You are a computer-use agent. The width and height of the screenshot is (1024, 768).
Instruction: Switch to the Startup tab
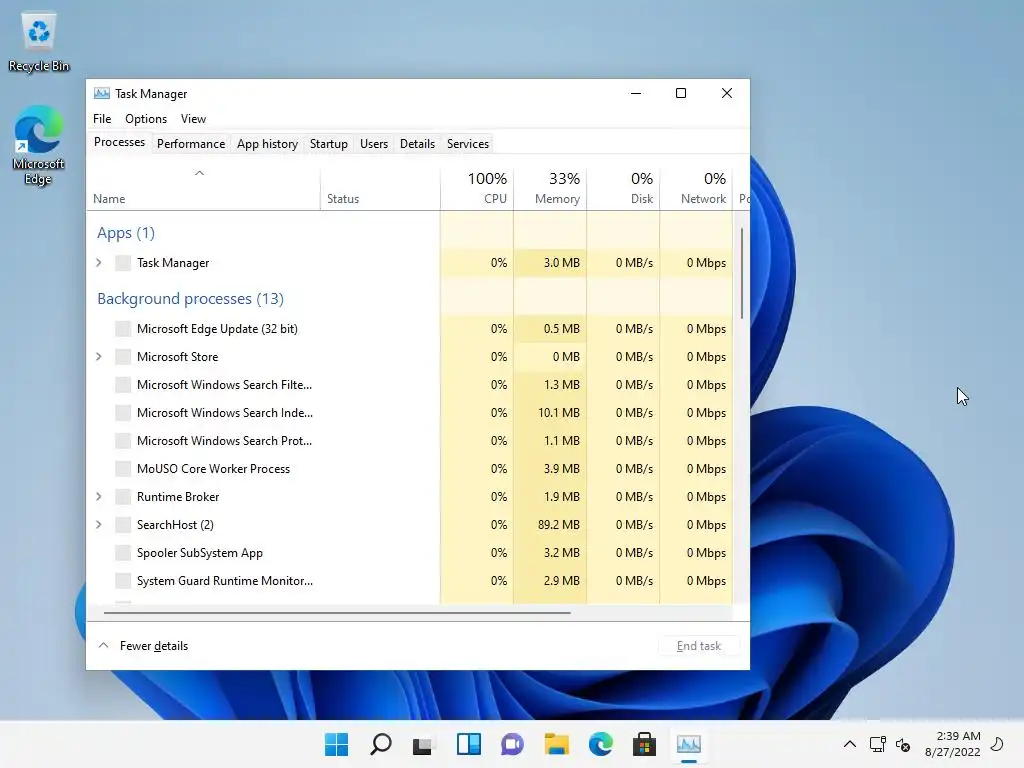pyautogui.click(x=328, y=144)
